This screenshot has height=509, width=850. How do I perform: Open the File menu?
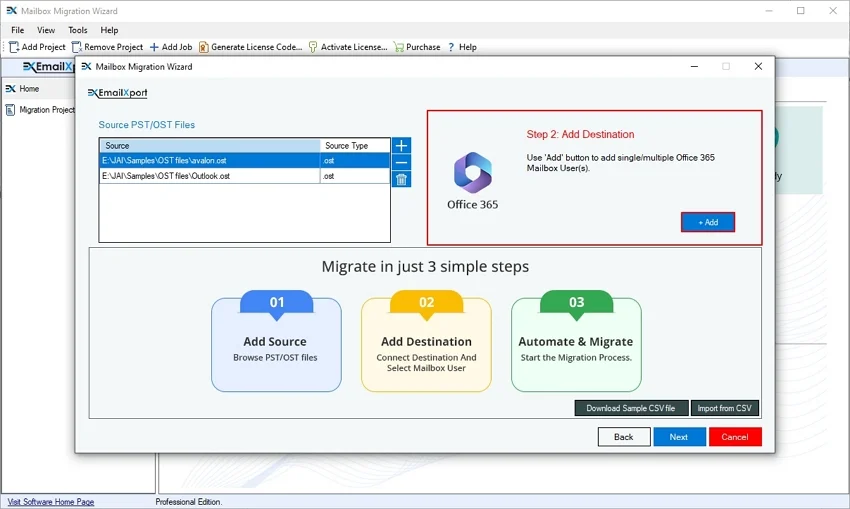point(18,31)
